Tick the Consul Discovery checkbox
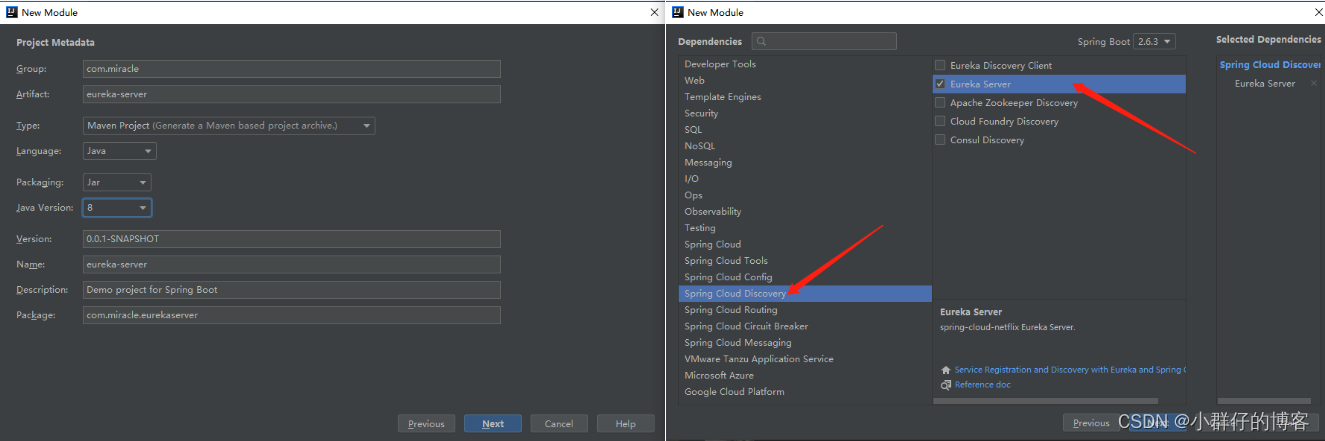The height and width of the screenshot is (441, 1325). click(x=940, y=140)
